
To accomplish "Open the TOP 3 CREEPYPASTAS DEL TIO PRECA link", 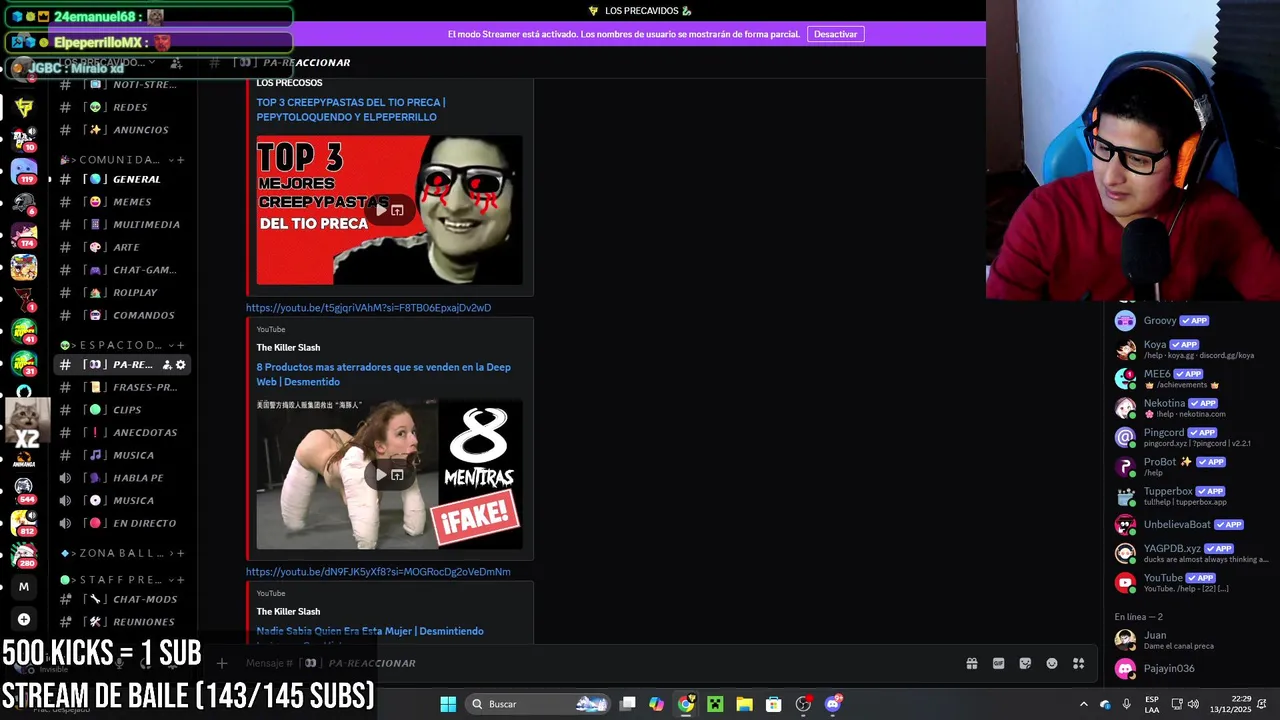I will point(351,109).
